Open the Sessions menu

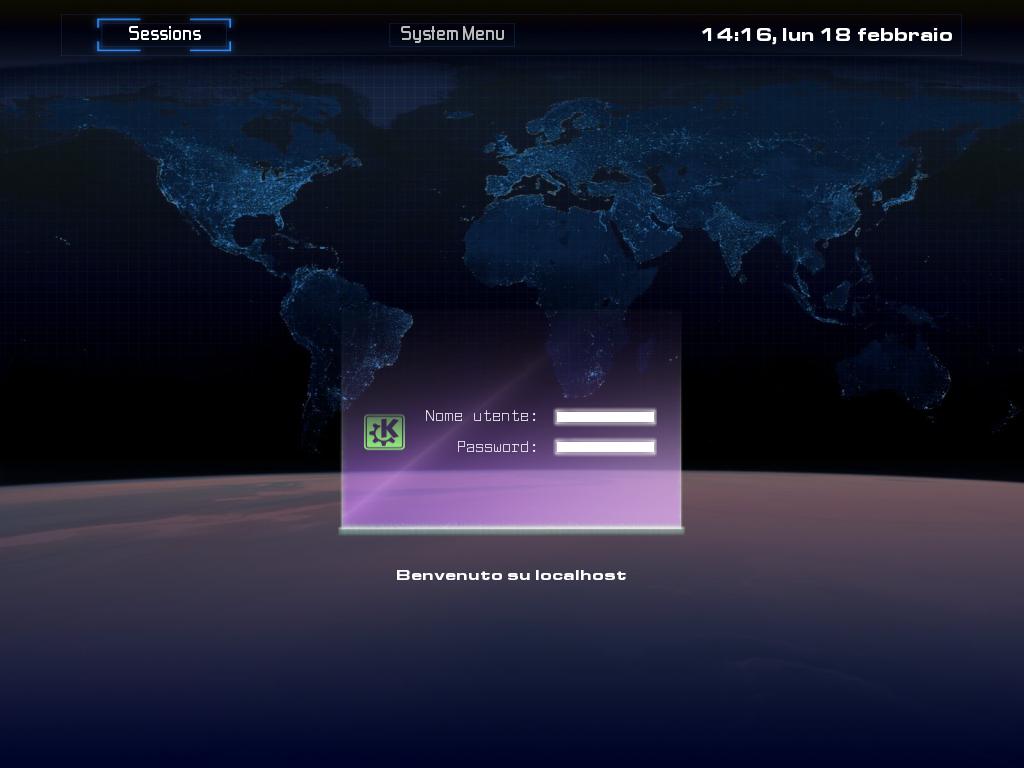click(164, 34)
